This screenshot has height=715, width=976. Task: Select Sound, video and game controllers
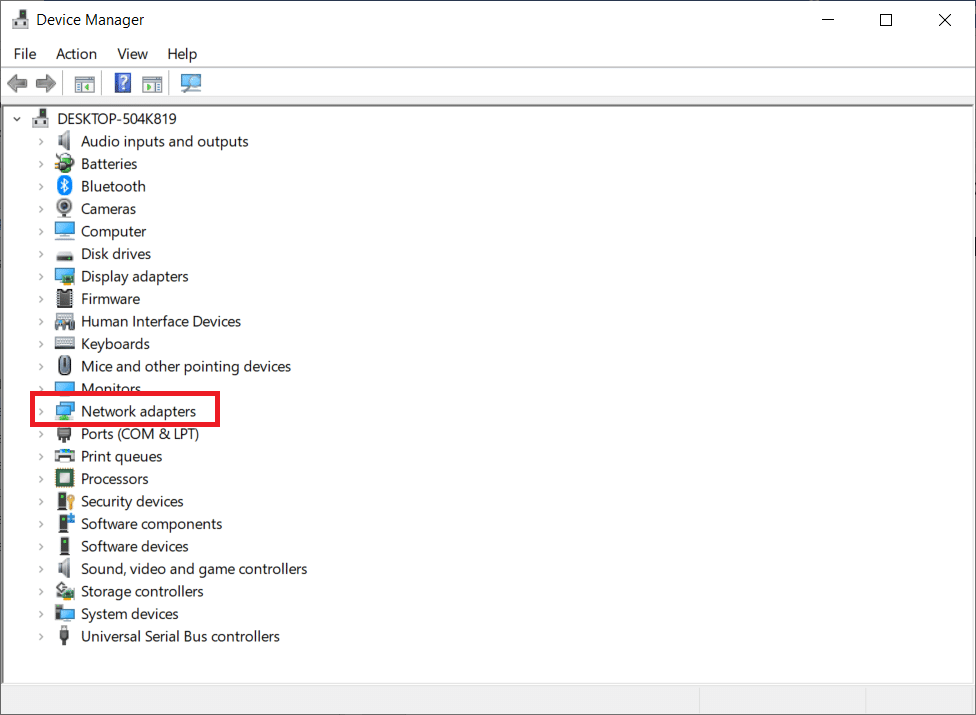point(194,569)
